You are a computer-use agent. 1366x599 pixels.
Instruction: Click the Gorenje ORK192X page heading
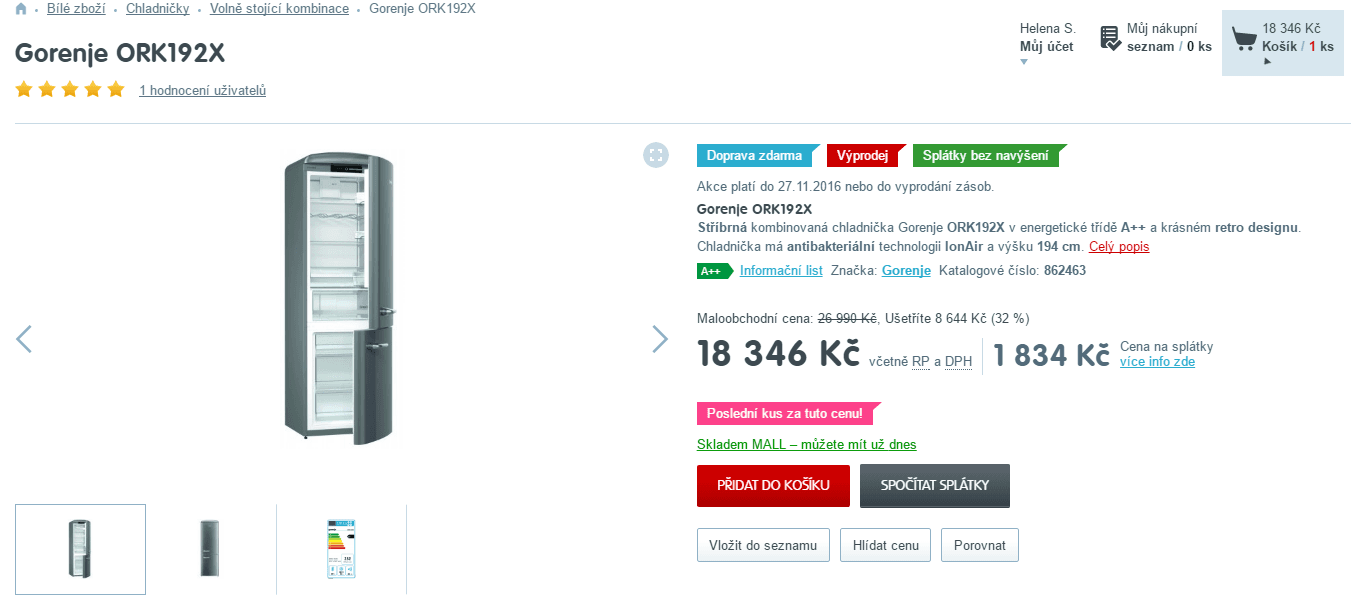point(119,53)
